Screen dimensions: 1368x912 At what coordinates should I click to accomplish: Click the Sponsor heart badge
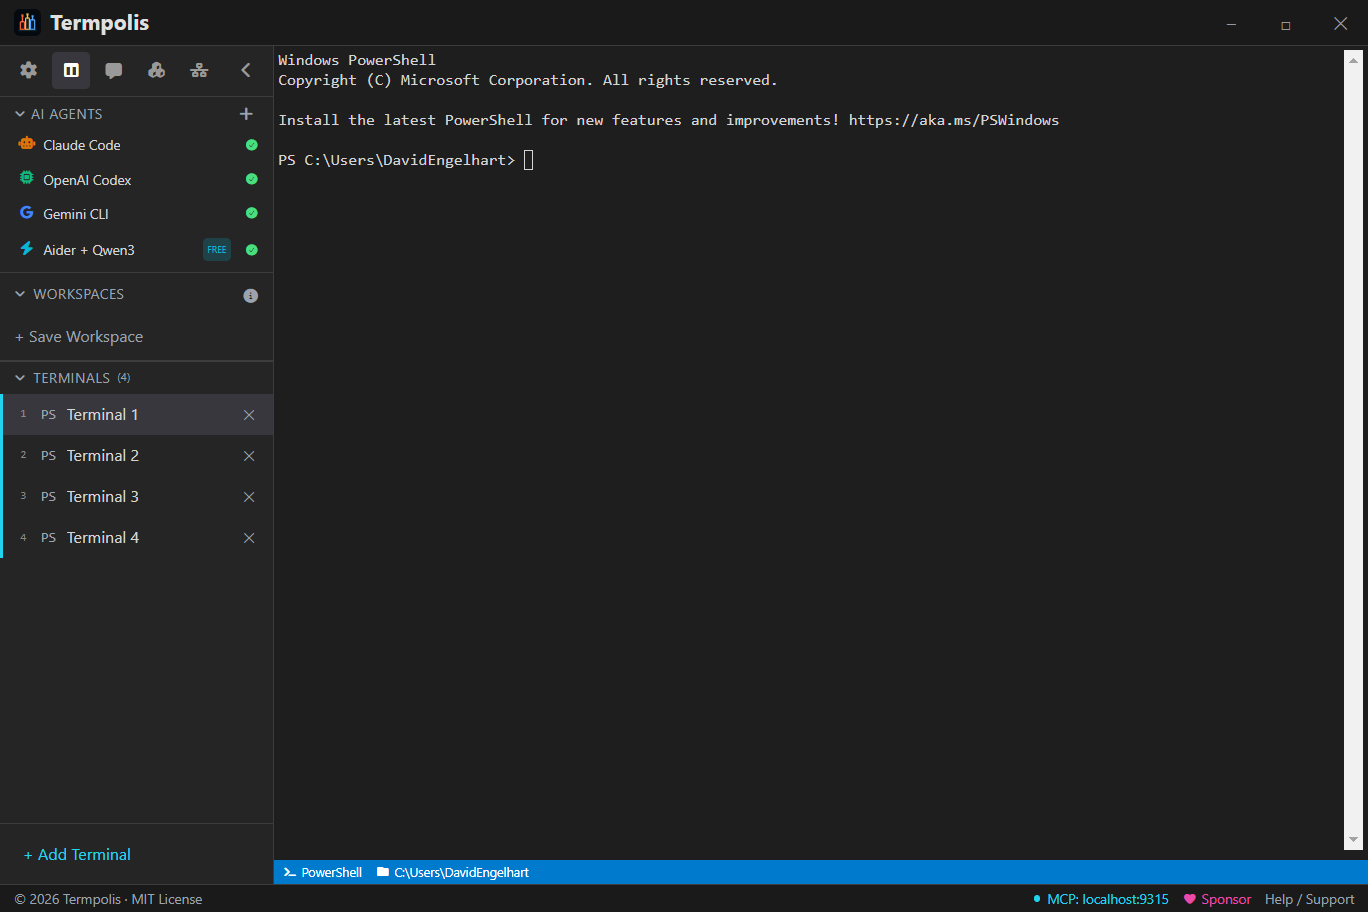point(1189,899)
